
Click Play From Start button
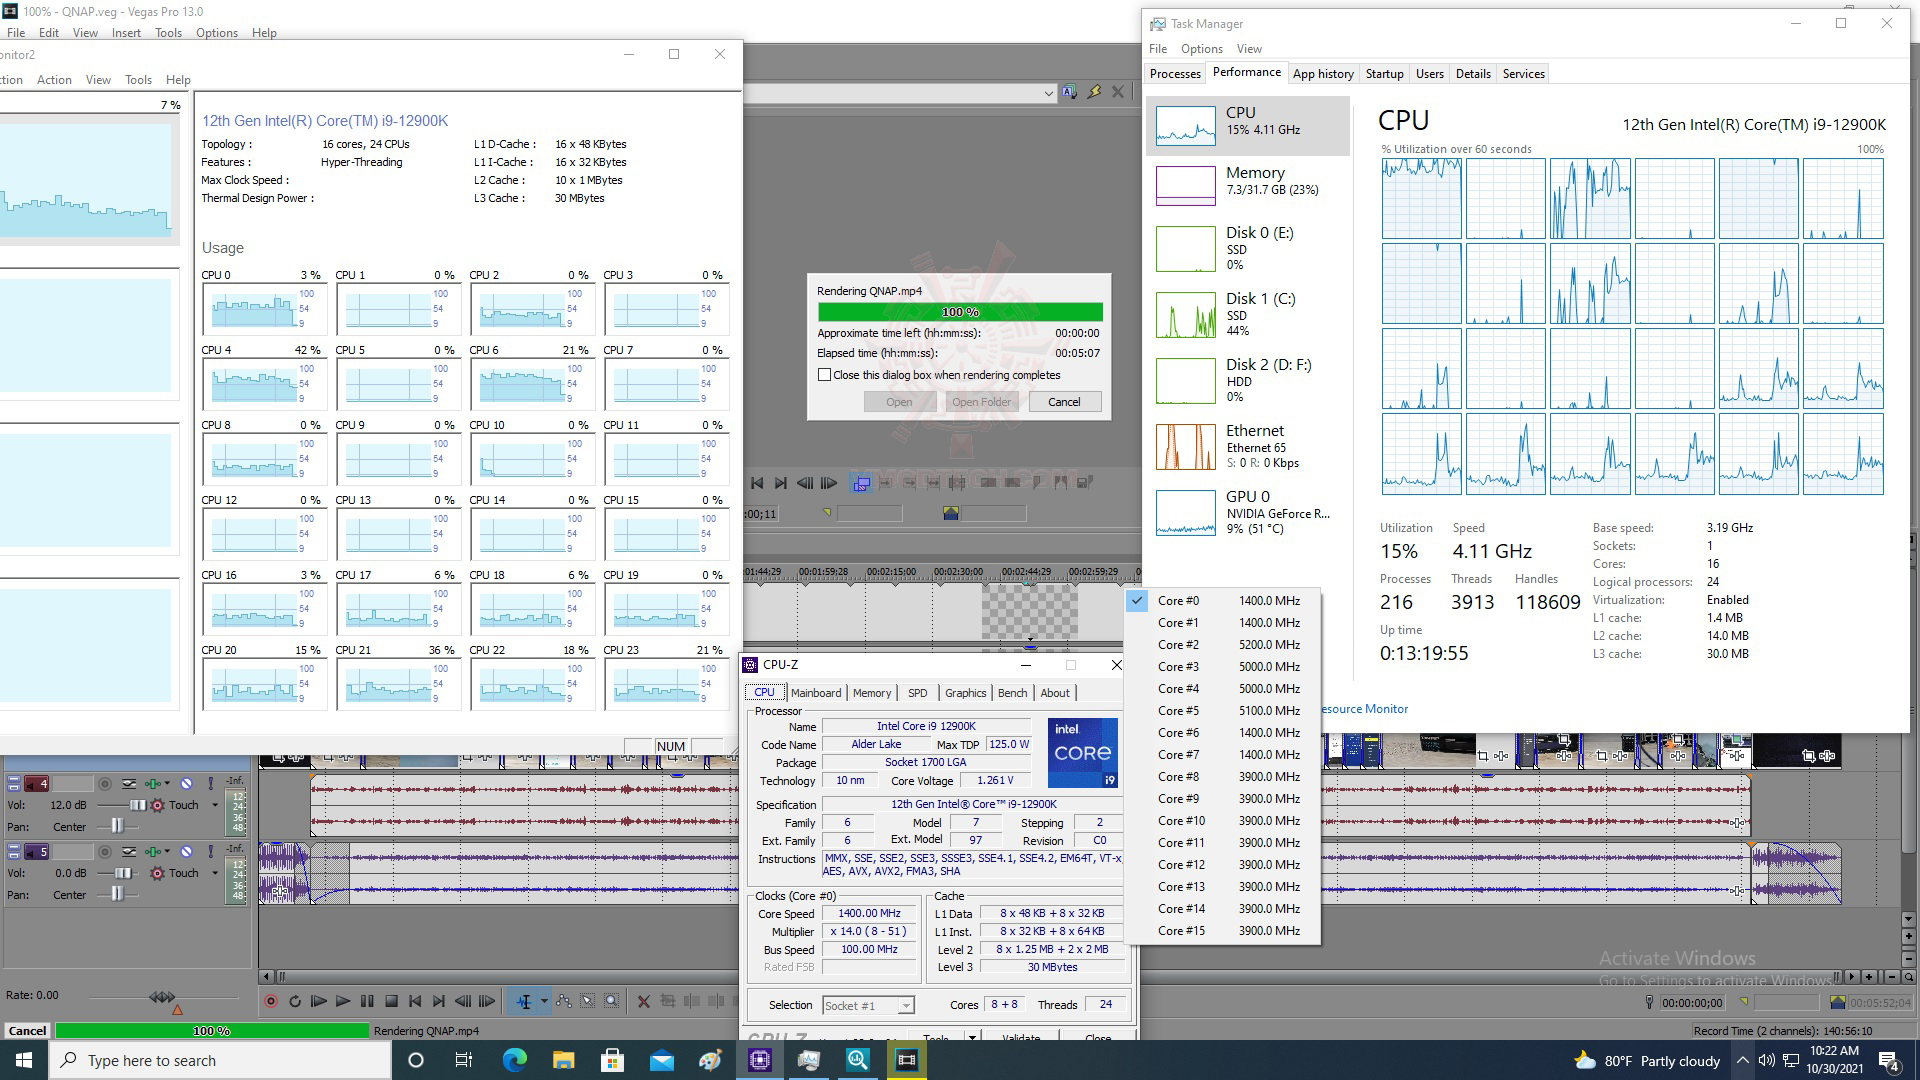tap(318, 1001)
